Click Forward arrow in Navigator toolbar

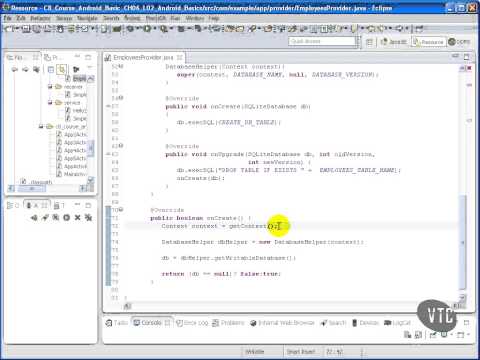coord(25,69)
